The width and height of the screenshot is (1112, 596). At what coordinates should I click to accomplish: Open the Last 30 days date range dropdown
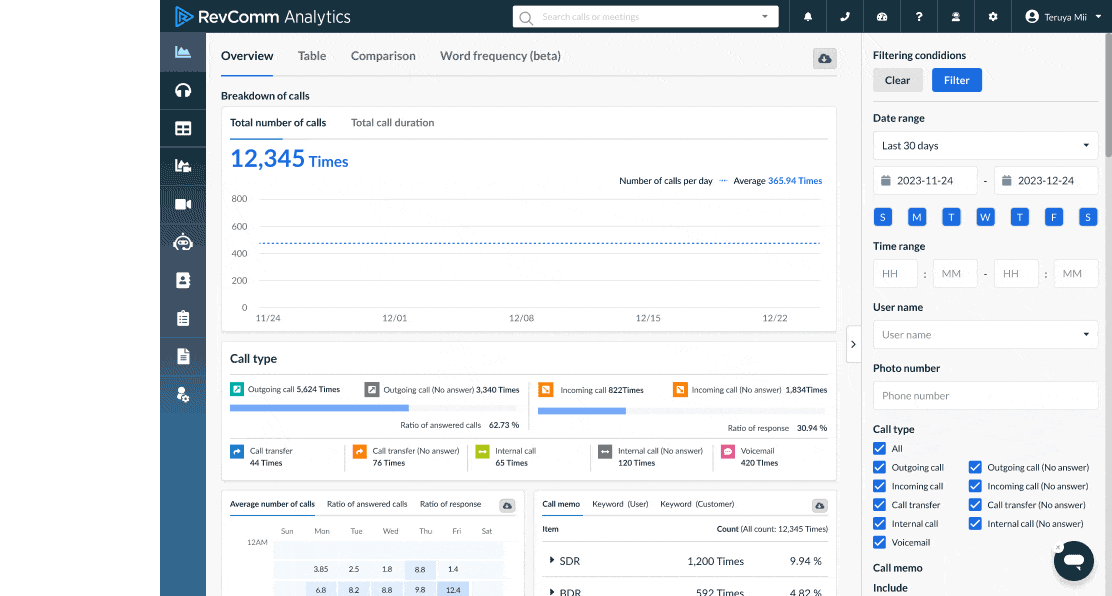click(x=985, y=146)
